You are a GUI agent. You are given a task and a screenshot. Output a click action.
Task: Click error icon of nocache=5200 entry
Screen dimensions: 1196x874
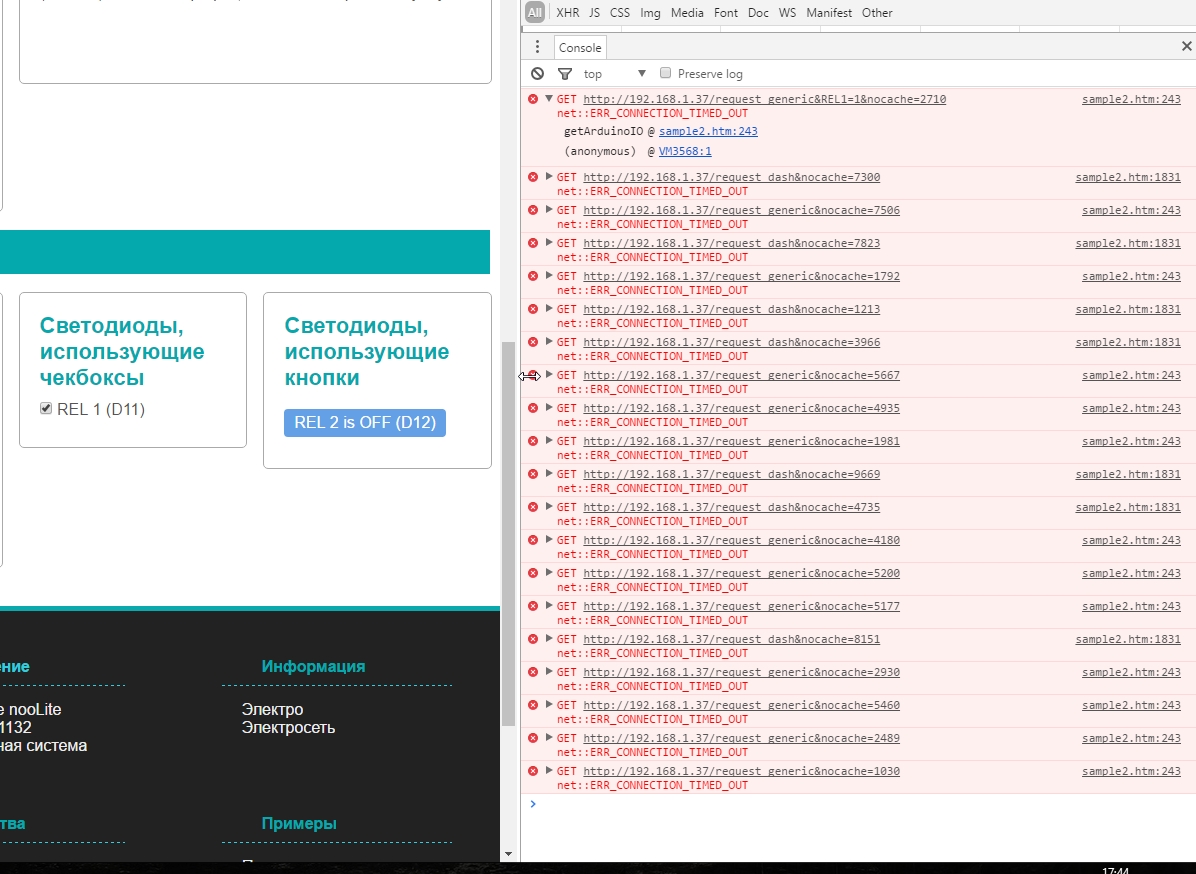pyautogui.click(x=532, y=573)
